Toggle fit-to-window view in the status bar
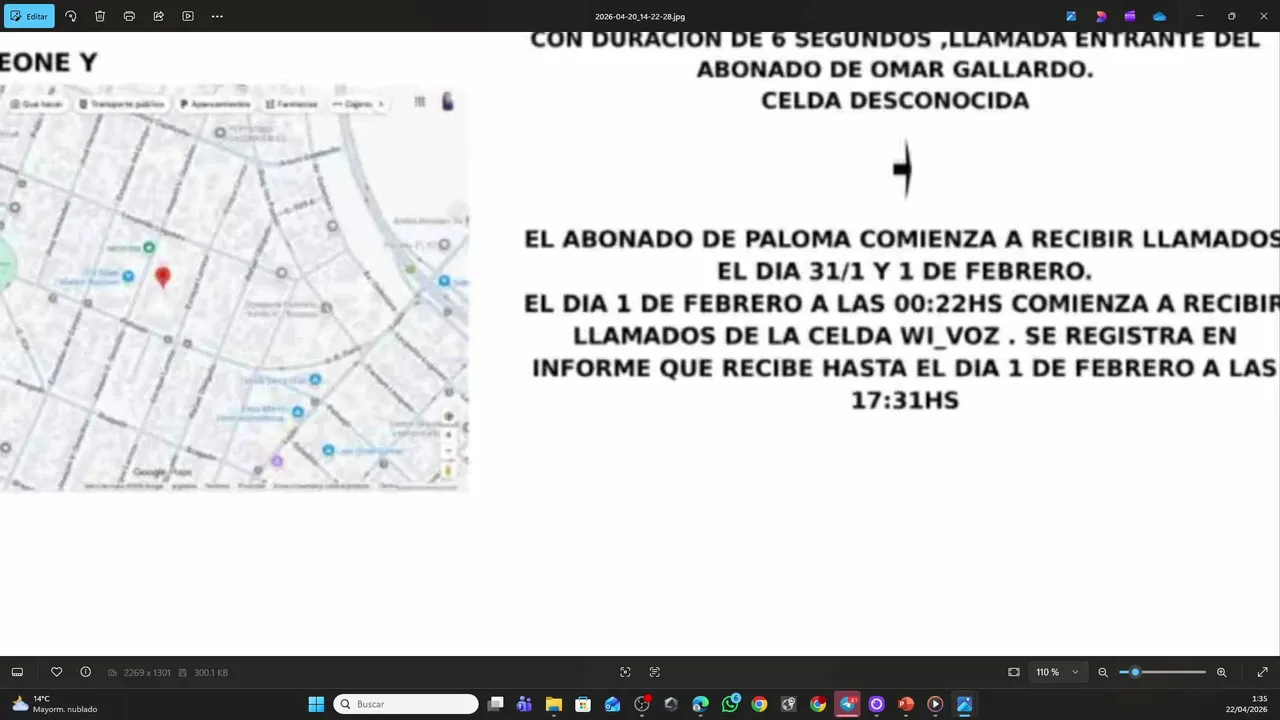Screen dimensions: 1280x720 coord(1014,672)
